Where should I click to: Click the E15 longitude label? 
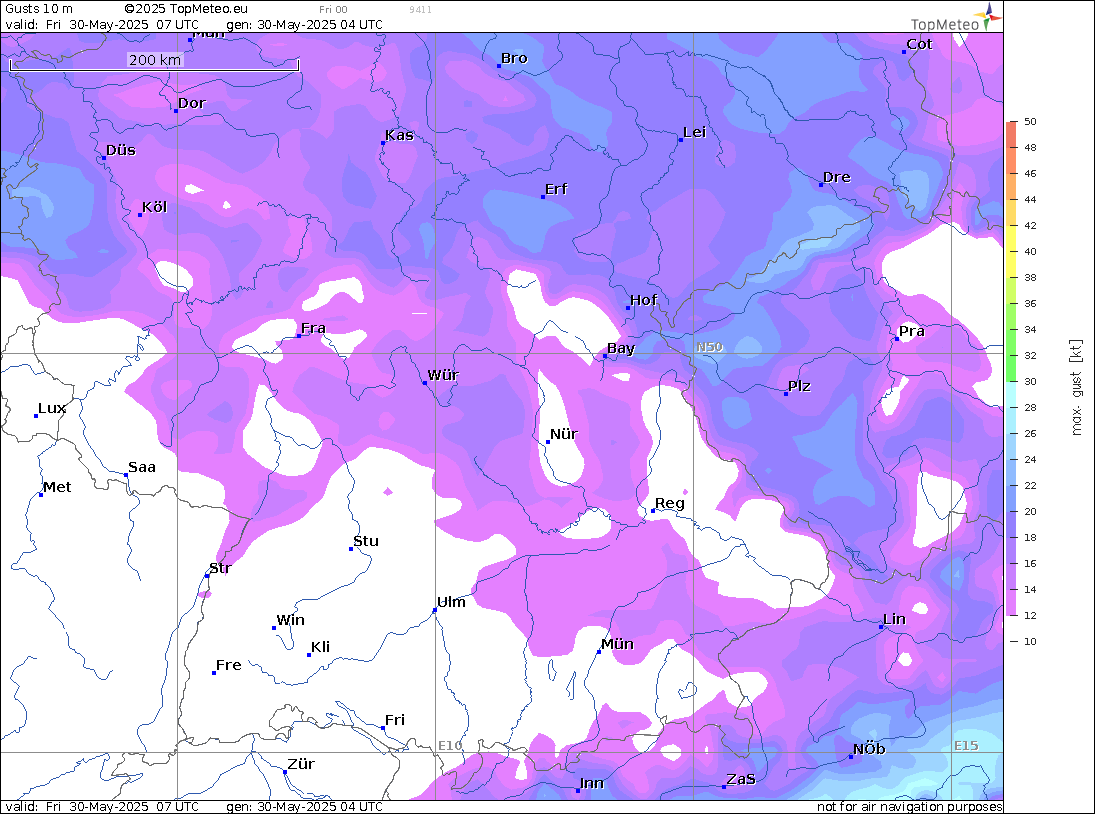tap(966, 746)
